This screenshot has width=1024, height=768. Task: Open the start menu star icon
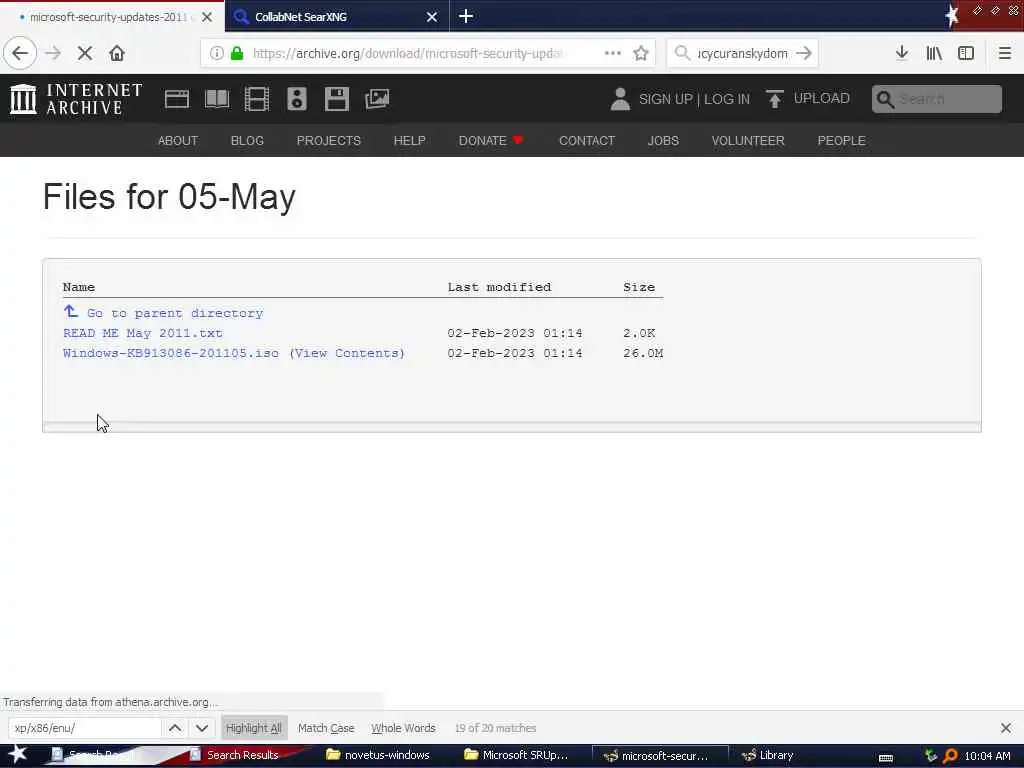(18, 754)
